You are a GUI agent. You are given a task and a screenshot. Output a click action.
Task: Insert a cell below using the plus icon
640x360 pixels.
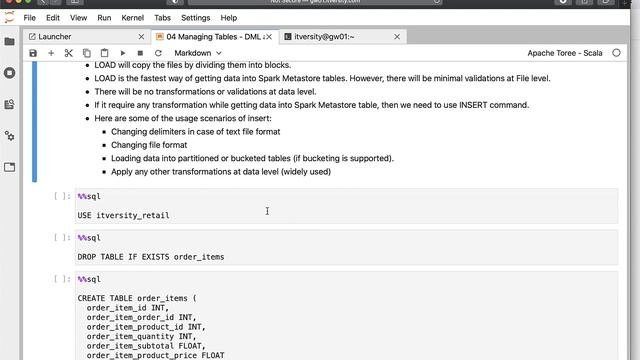[x=51, y=53]
